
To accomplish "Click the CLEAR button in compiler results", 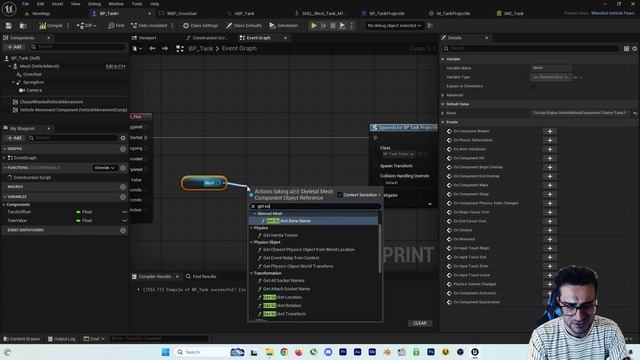I will pos(420,323).
